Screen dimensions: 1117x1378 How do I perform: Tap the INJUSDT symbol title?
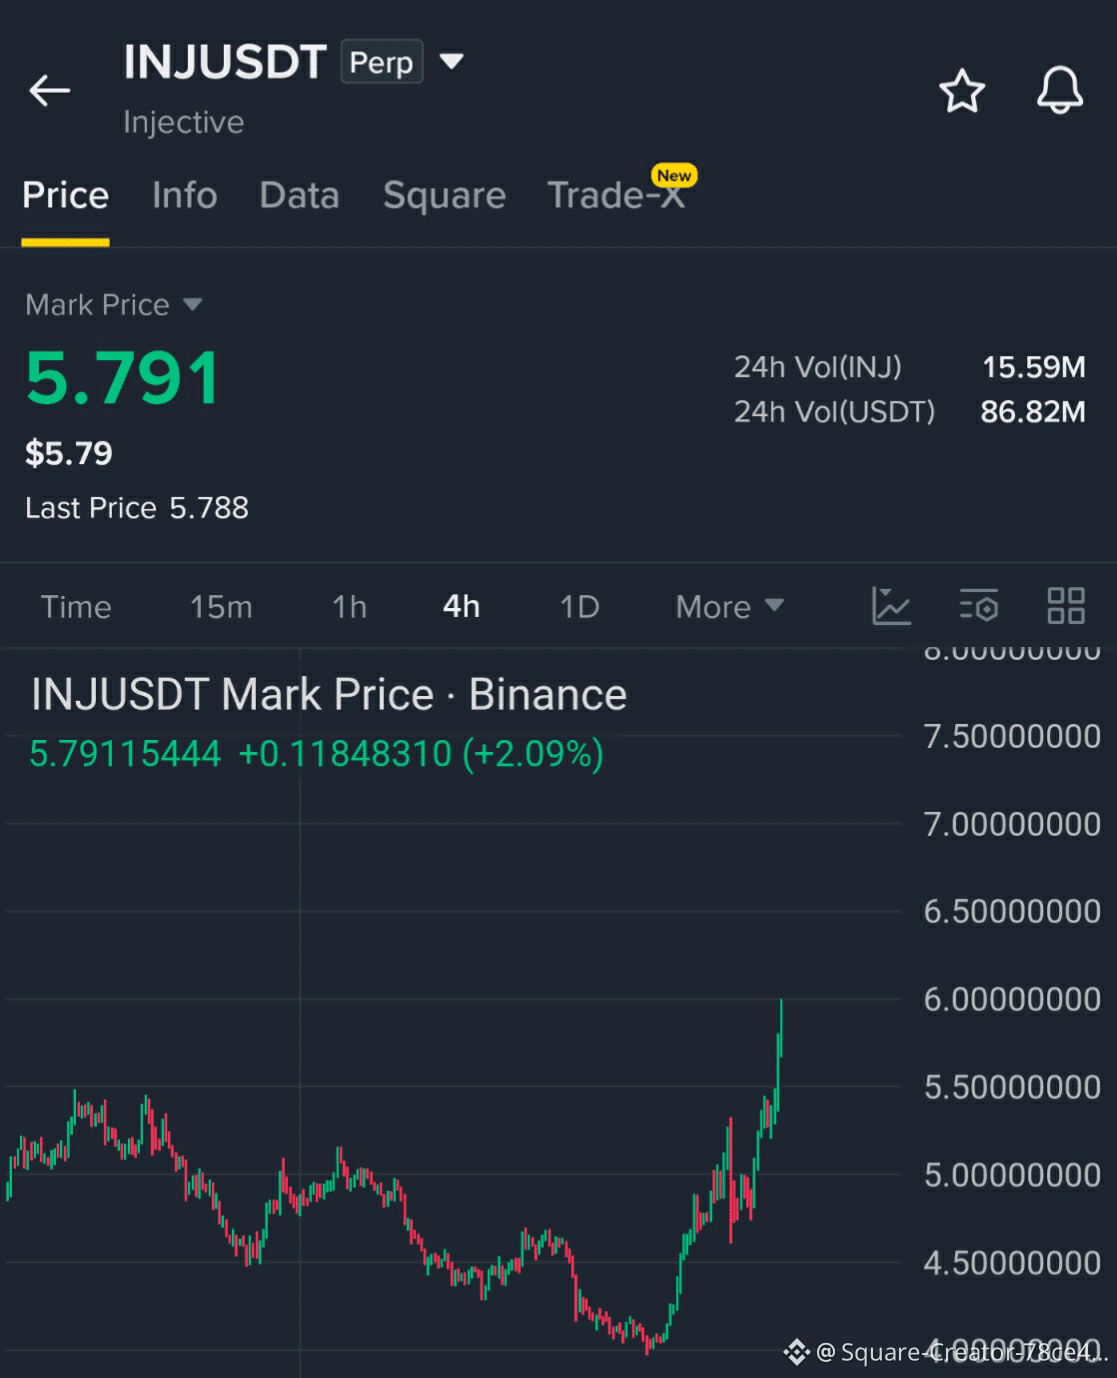click(x=225, y=62)
